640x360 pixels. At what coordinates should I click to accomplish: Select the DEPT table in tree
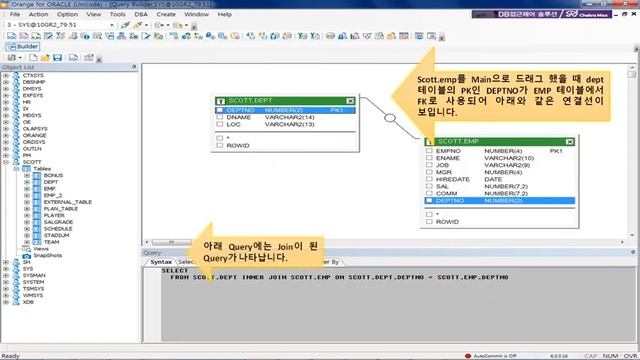coord(51,182)
